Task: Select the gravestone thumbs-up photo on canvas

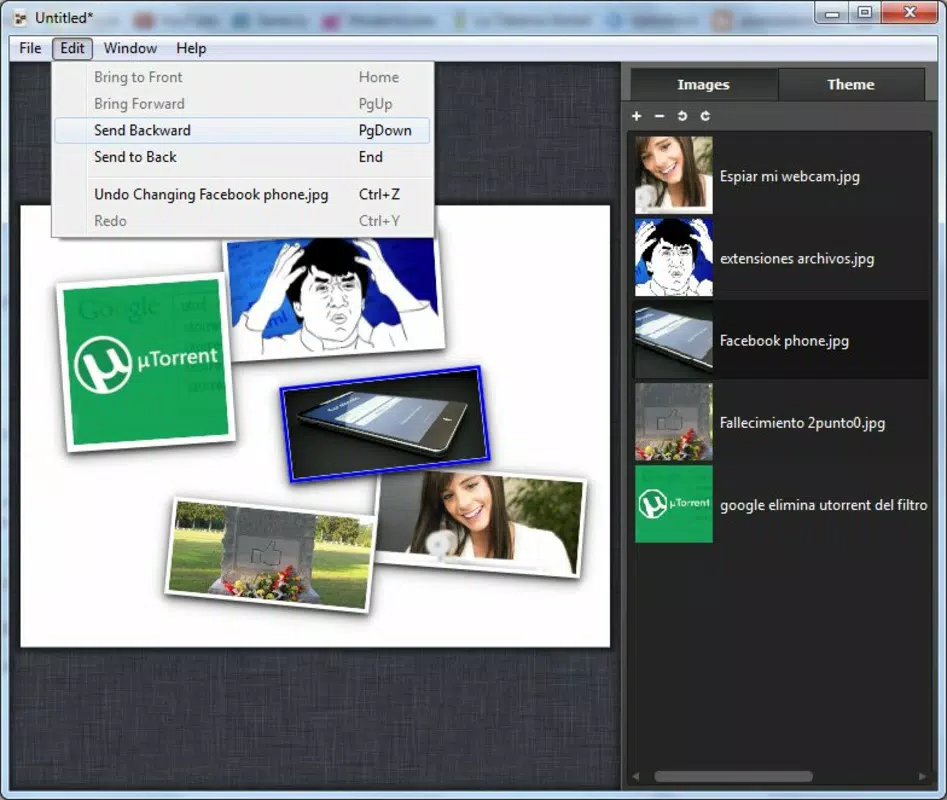Action: coord(270,554)
